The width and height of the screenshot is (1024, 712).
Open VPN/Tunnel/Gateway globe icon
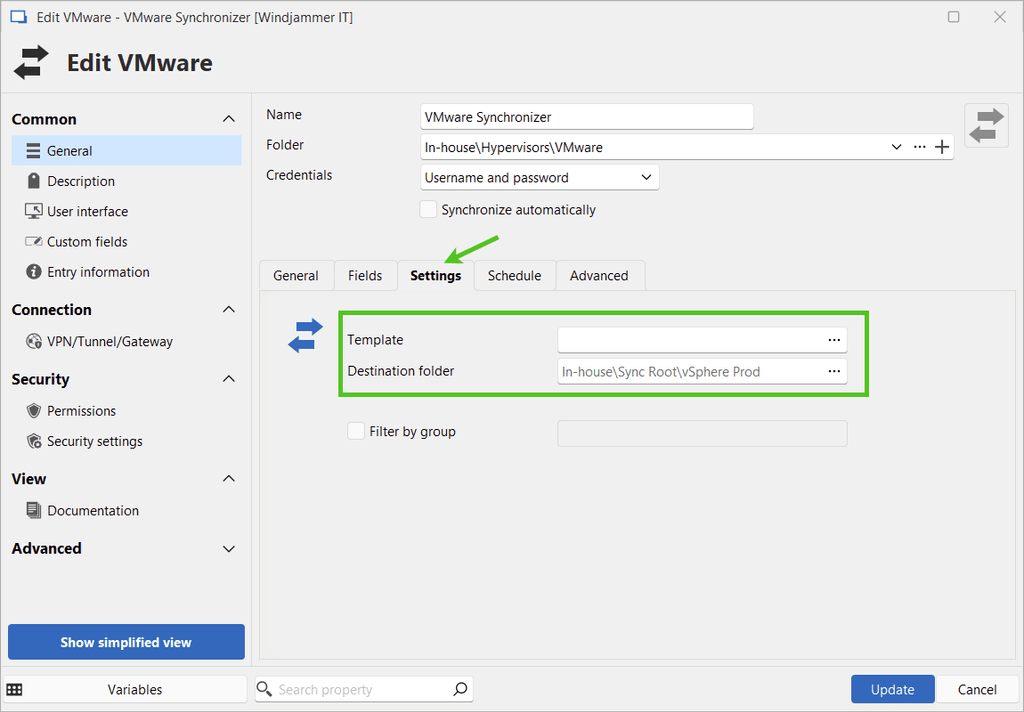click(33, 341)
